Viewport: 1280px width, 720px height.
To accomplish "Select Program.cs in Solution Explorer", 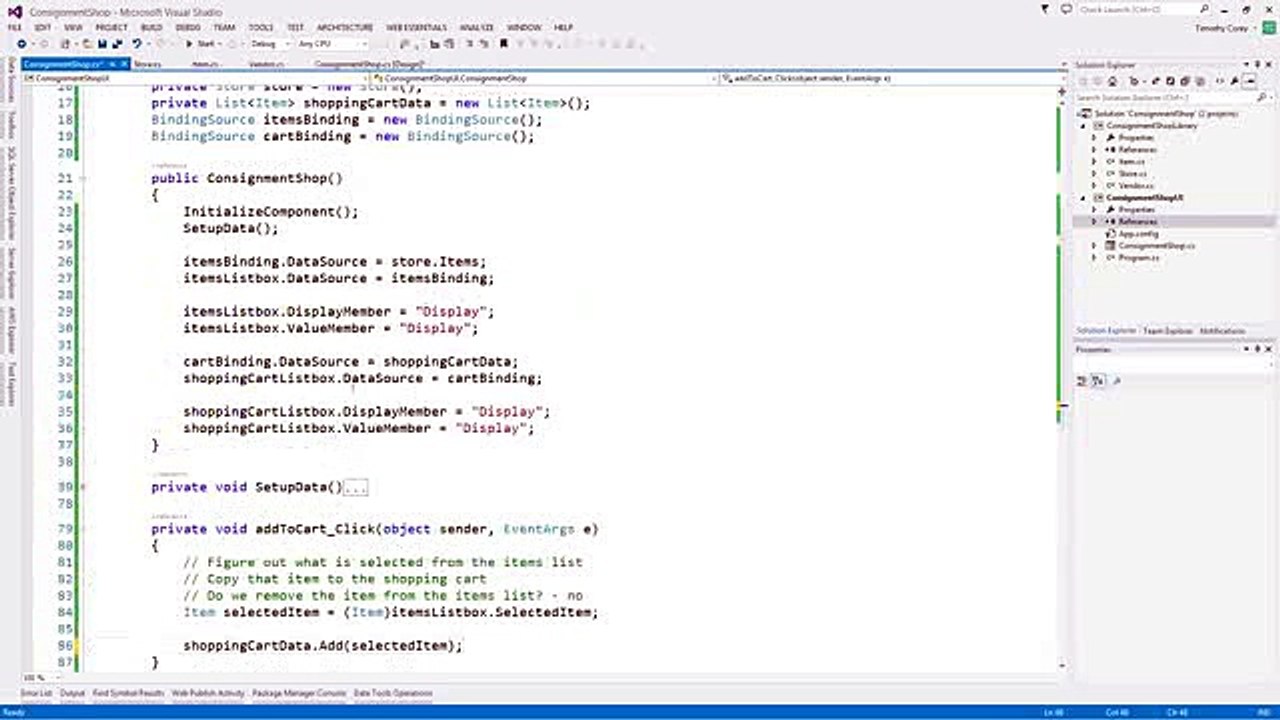I will (1138, 258).
